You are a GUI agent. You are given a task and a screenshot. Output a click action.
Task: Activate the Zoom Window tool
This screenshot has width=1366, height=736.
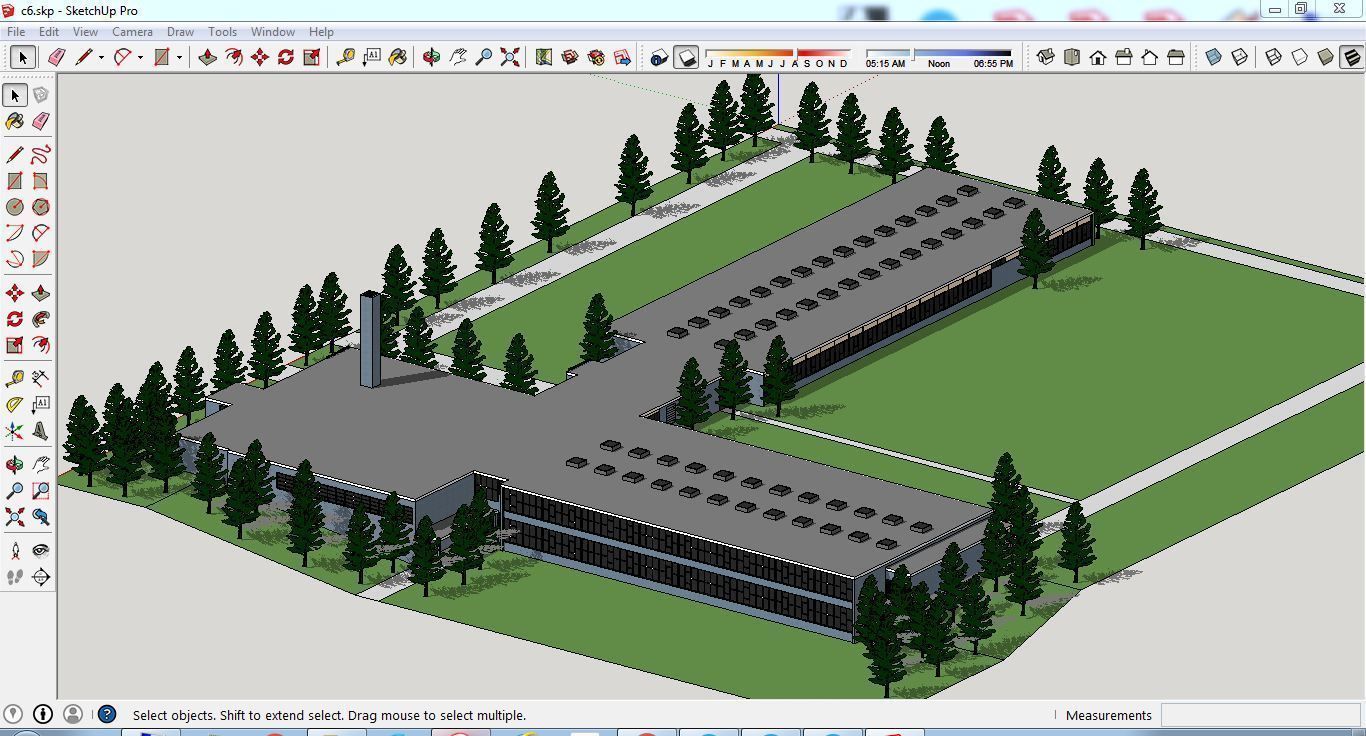pyautogui.click(x=41, y=491)
